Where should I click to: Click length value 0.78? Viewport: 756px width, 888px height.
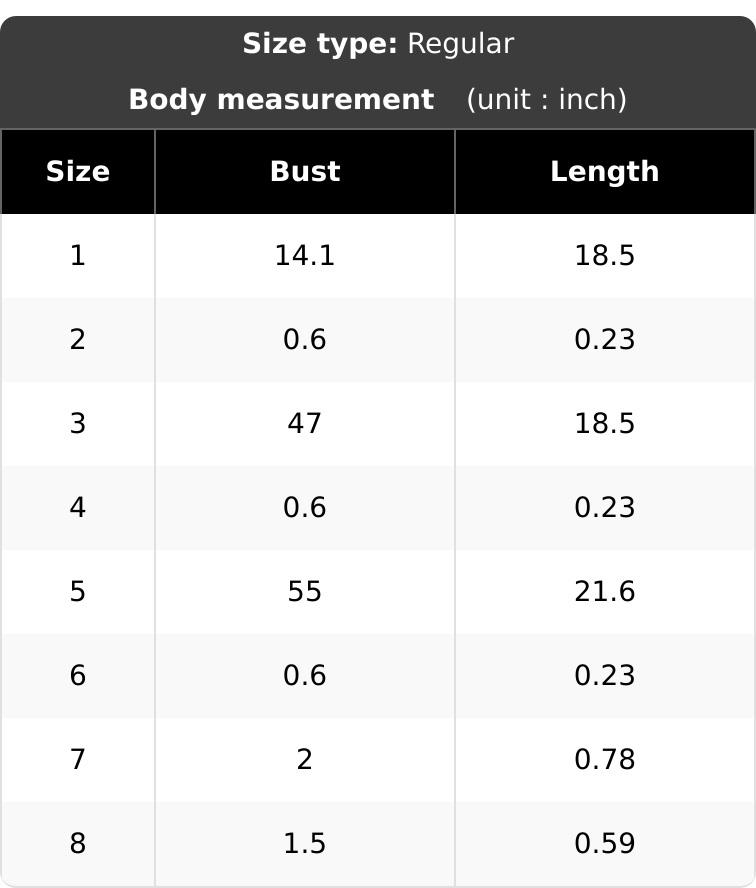[x=605, y=759]
